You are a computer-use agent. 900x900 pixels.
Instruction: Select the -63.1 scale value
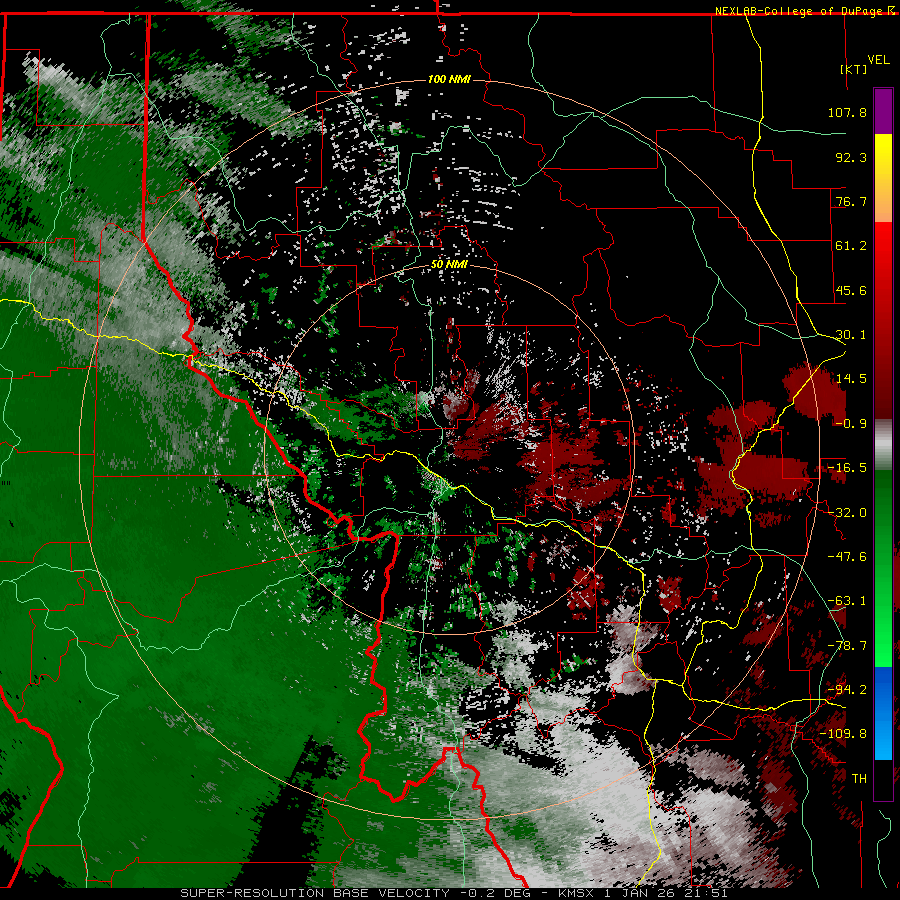click(847, 601)
